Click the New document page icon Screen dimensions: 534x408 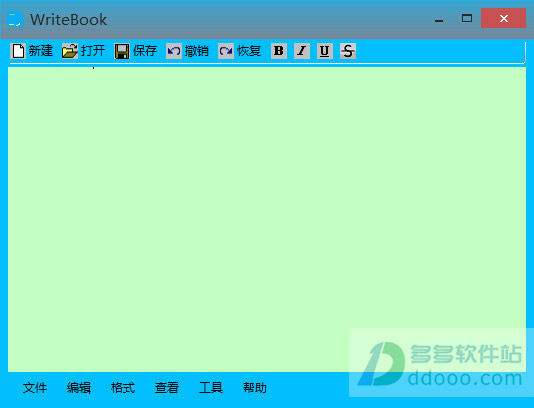click(x=18, y=51)
